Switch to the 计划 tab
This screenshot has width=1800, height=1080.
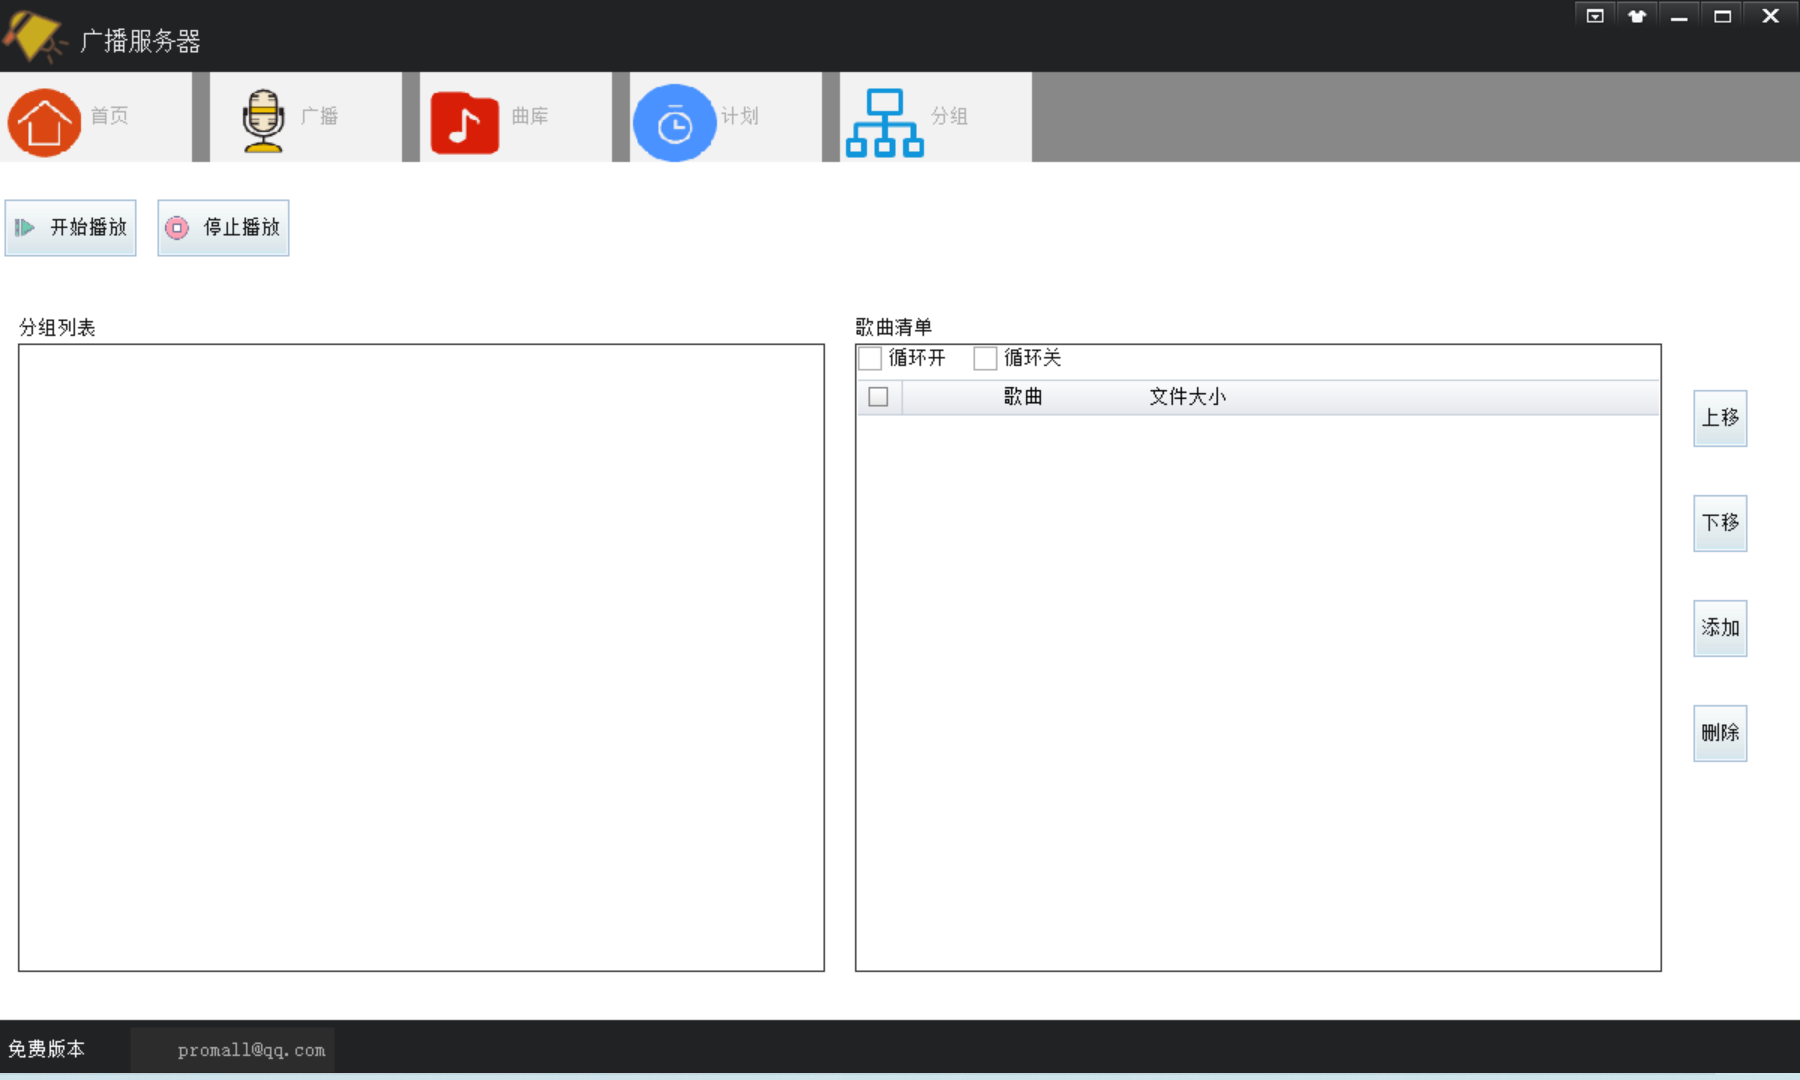point(724,117)
